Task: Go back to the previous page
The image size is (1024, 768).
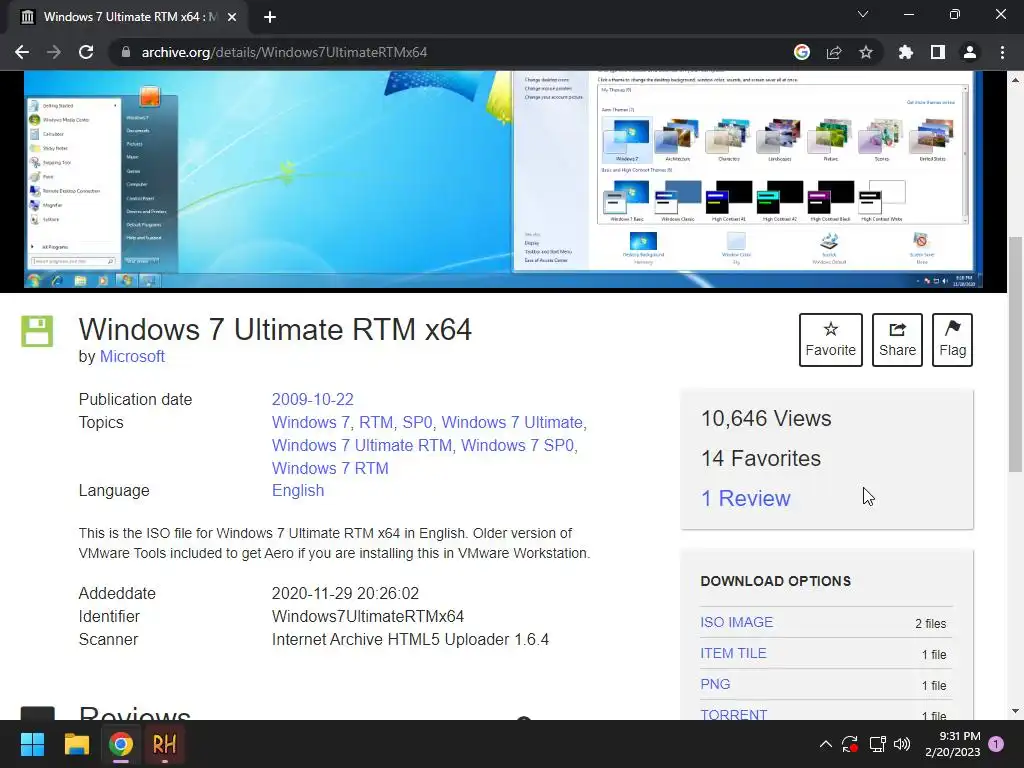Action: pos(22,52)
